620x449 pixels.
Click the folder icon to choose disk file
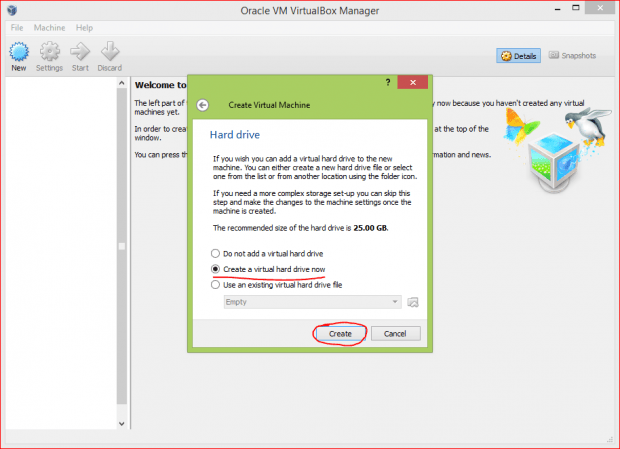point(413,302)
